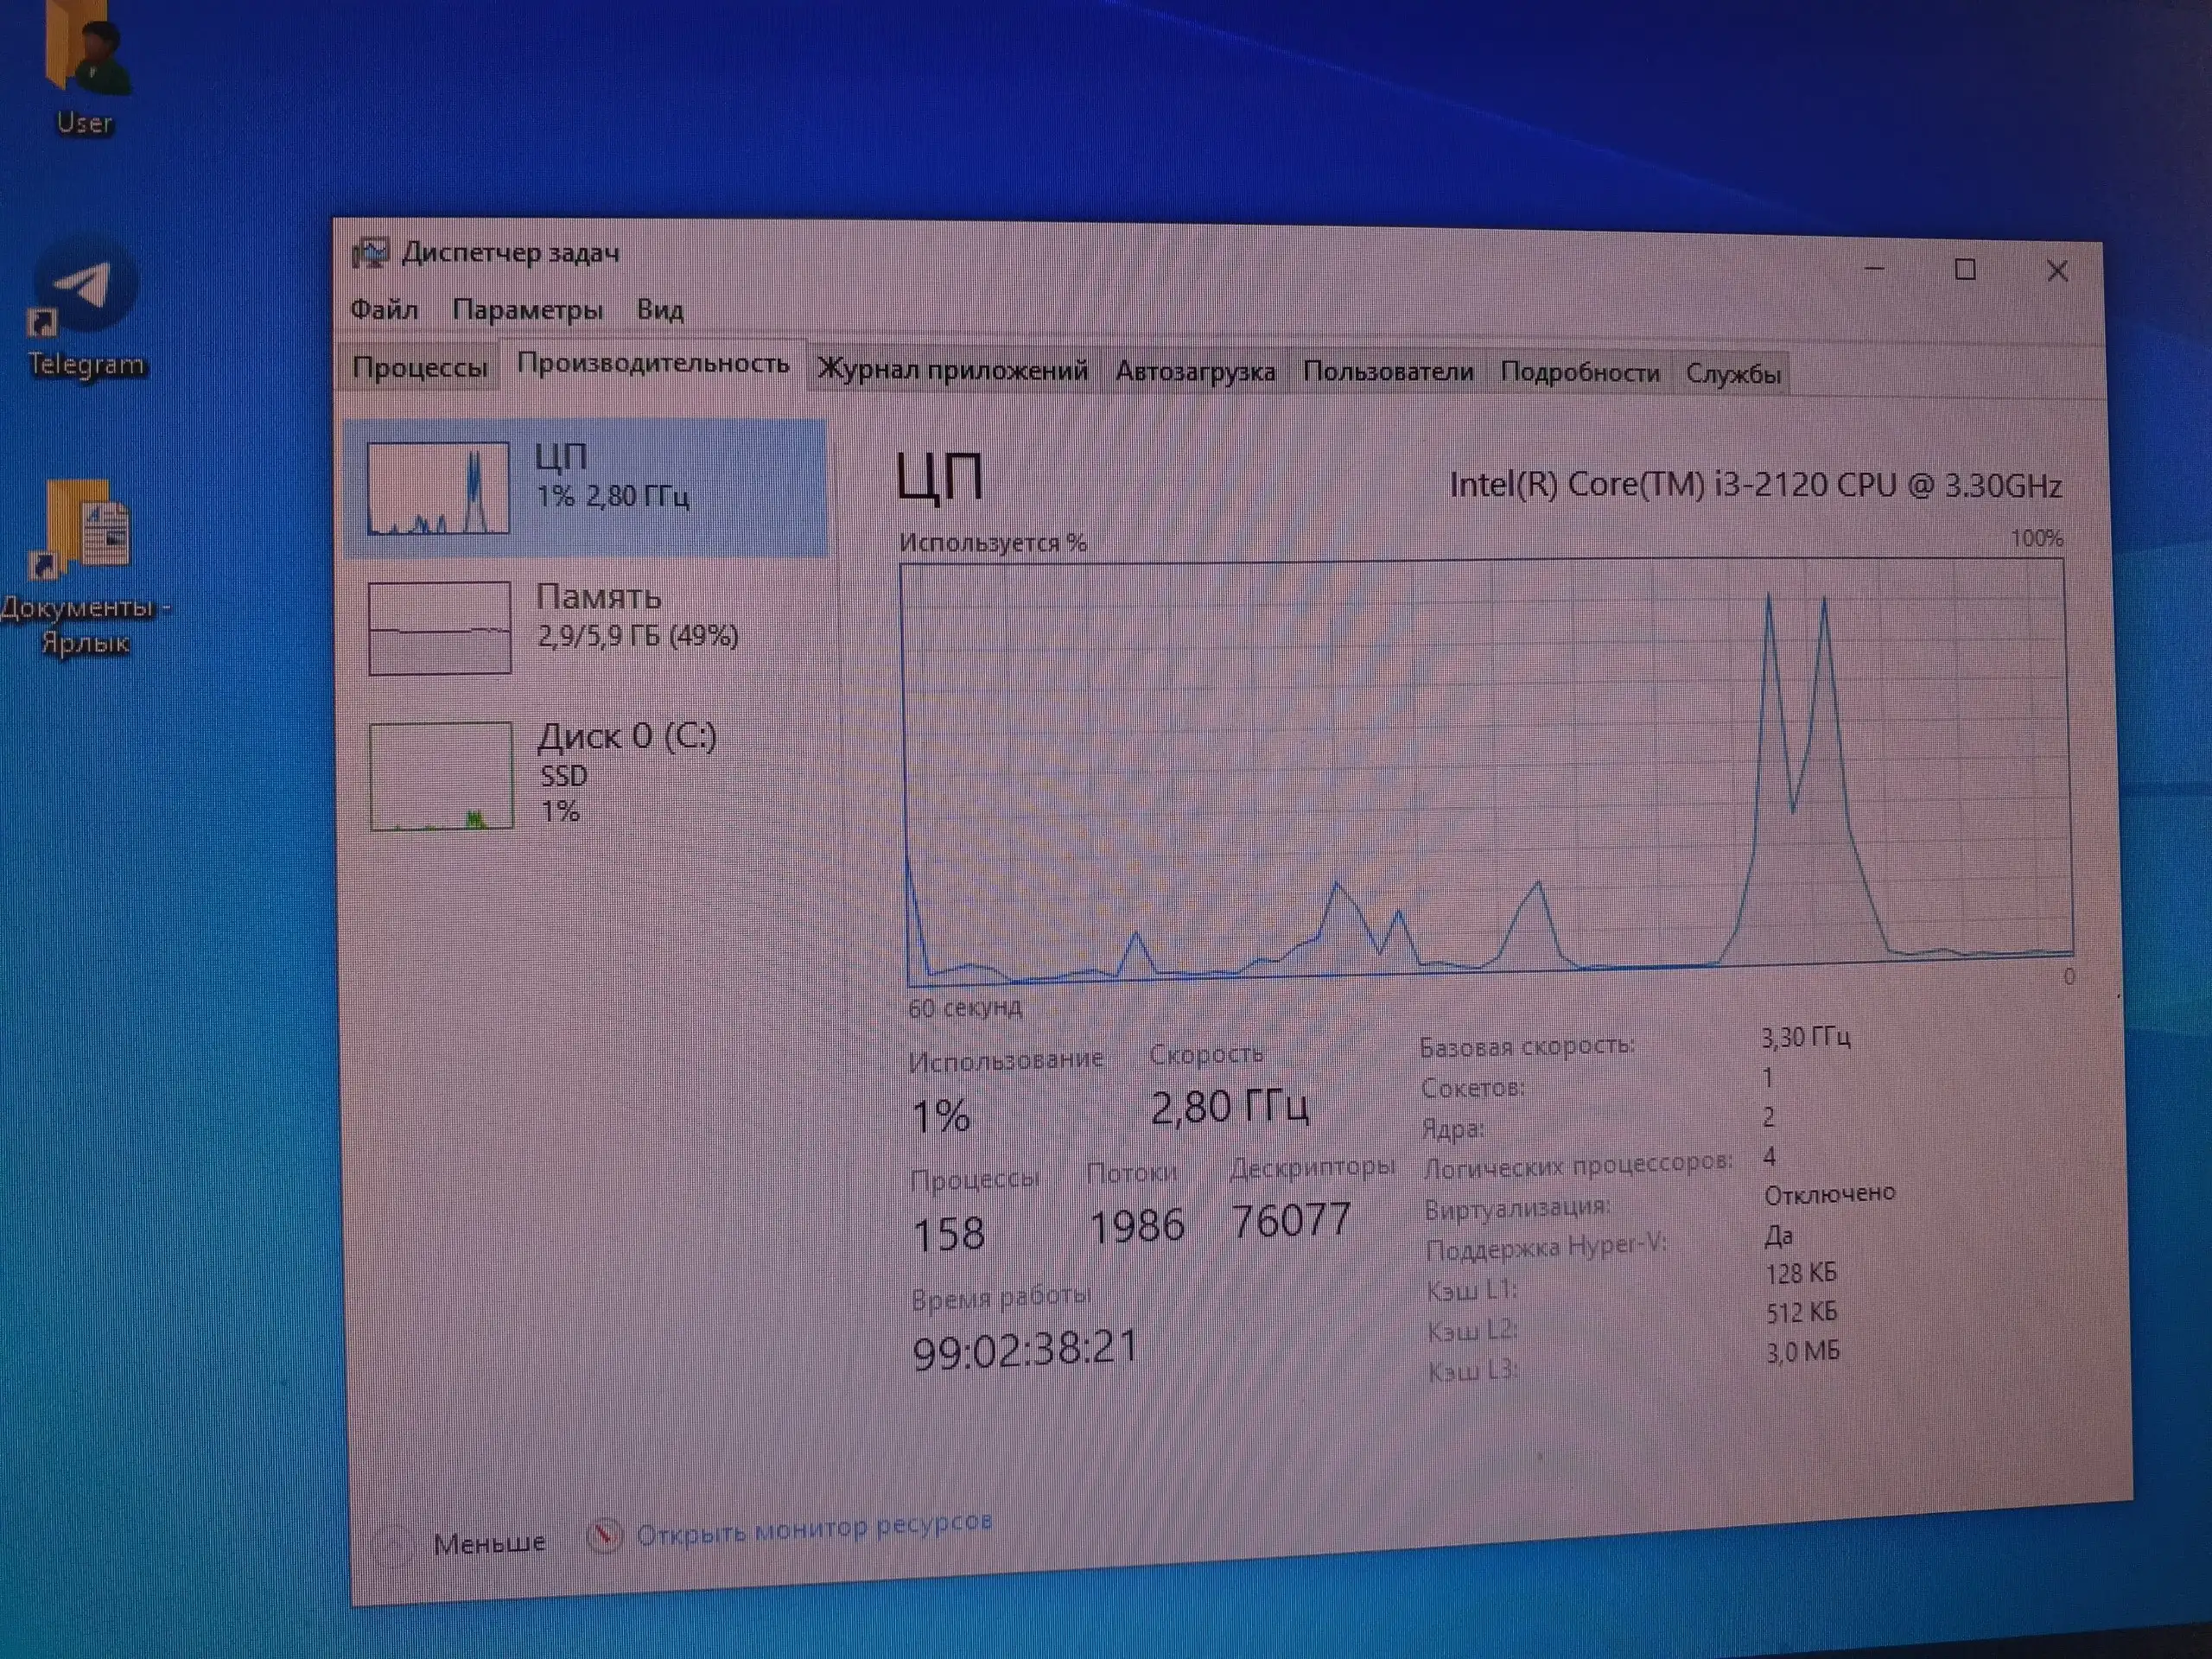This screenshot has width=2212, height=1659.
Task: Click the base speed value 3,30 ГГц
Action: pyautogui.click(x=1805, y=1037)
